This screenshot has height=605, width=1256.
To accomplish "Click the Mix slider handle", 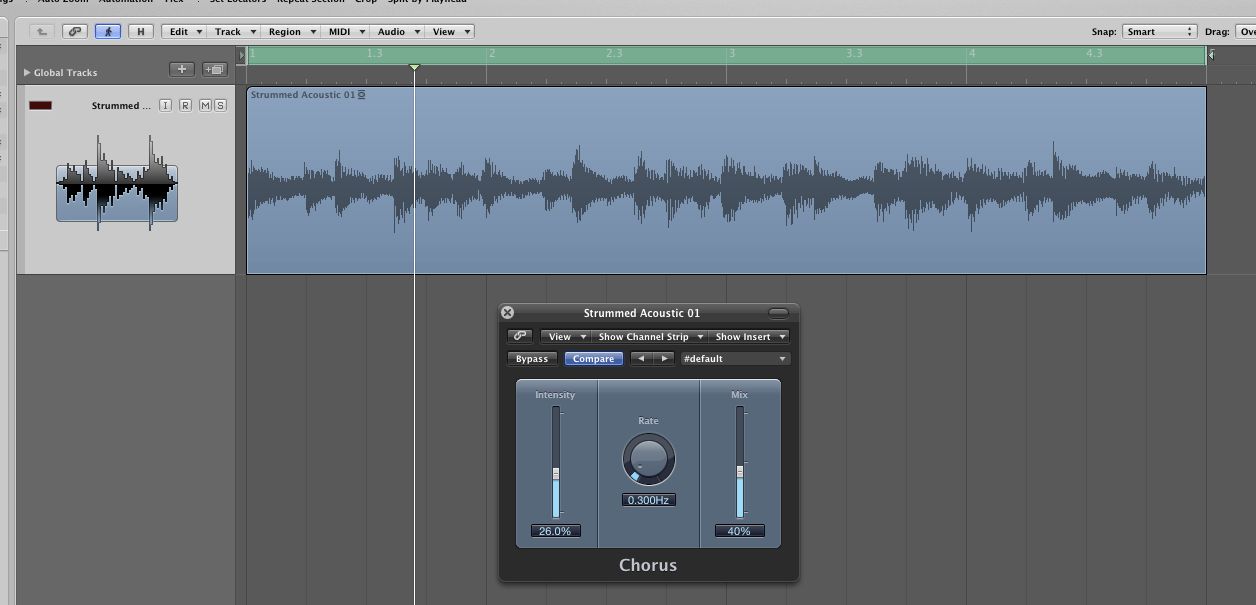I will tap(740, 471).
